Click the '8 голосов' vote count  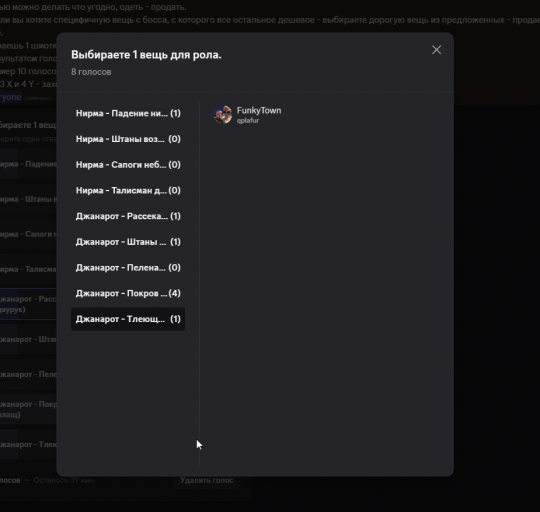(91, 72)
